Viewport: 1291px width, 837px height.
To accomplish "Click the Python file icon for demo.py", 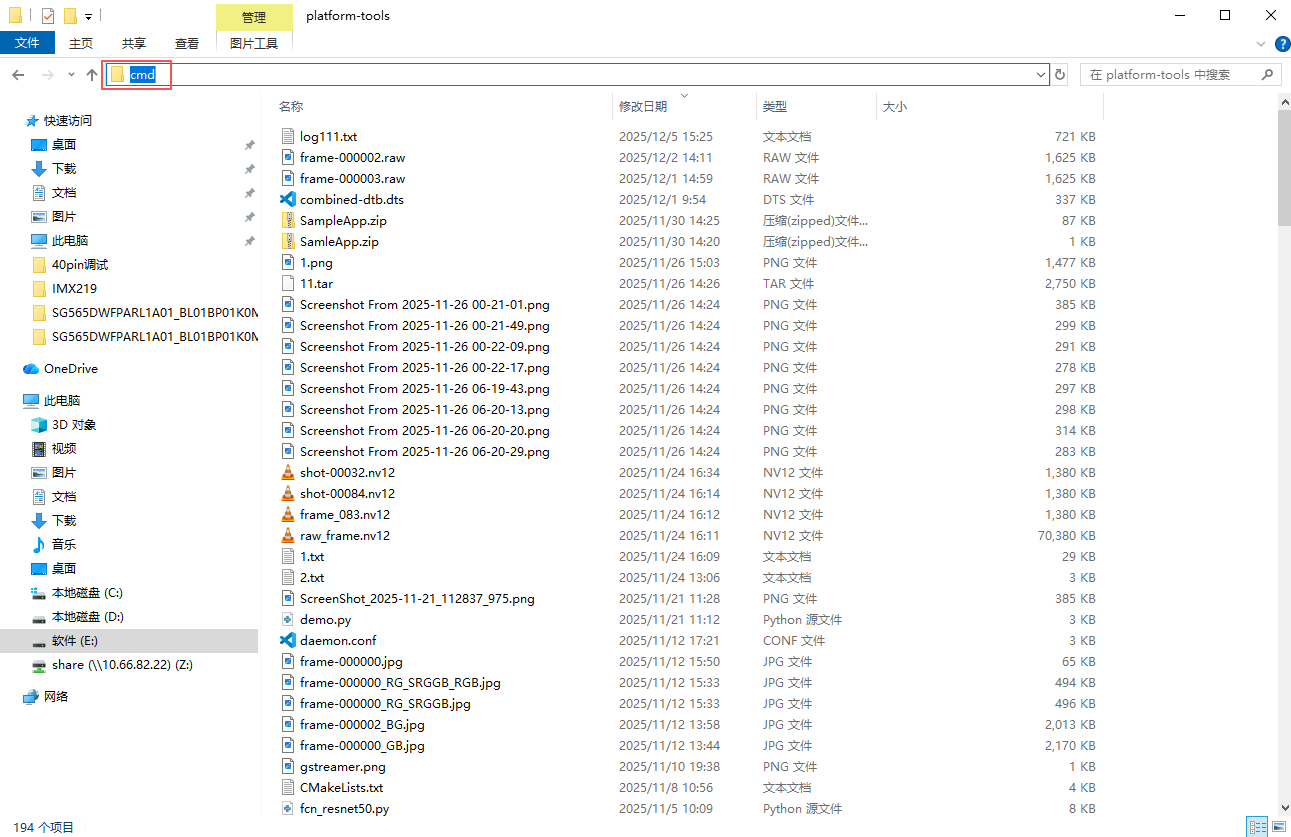I will tap(288, 620).
